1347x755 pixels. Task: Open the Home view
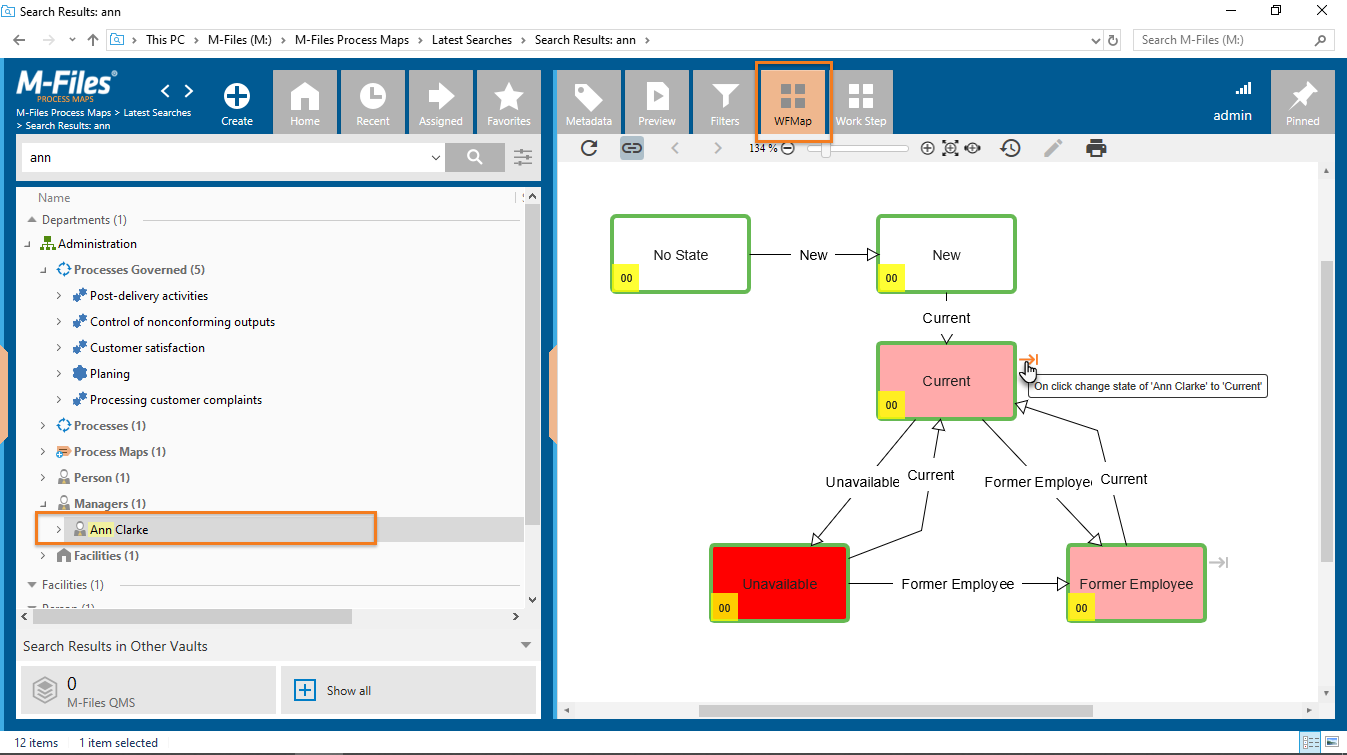click(305, 102)
